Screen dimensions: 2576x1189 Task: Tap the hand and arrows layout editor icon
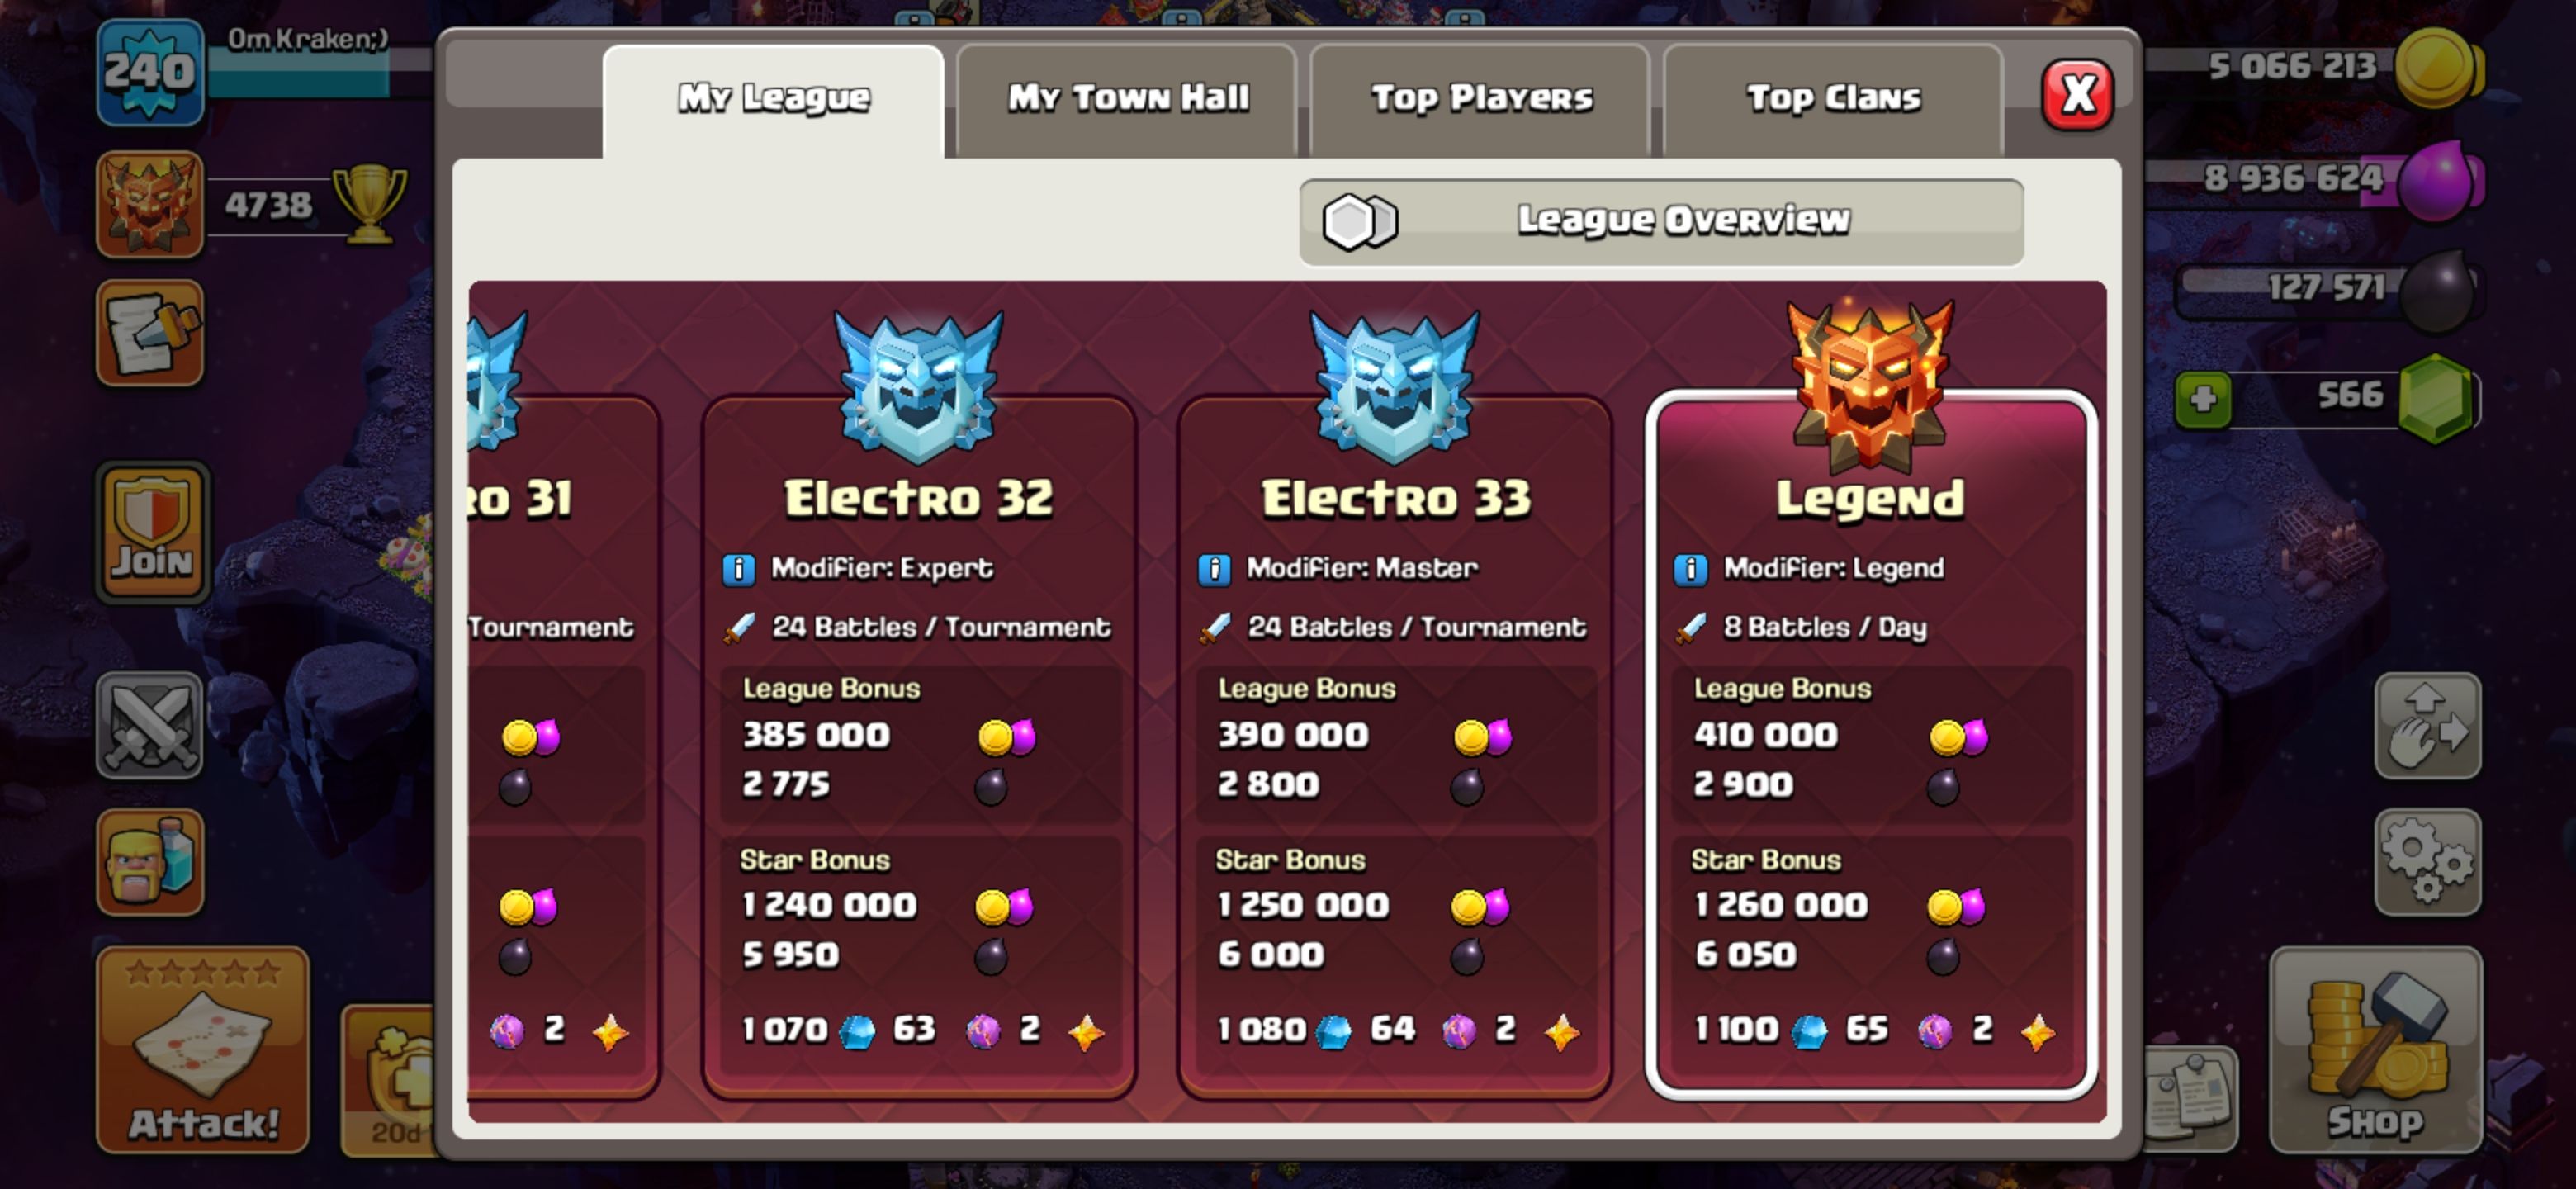(x=2428, y=725)
